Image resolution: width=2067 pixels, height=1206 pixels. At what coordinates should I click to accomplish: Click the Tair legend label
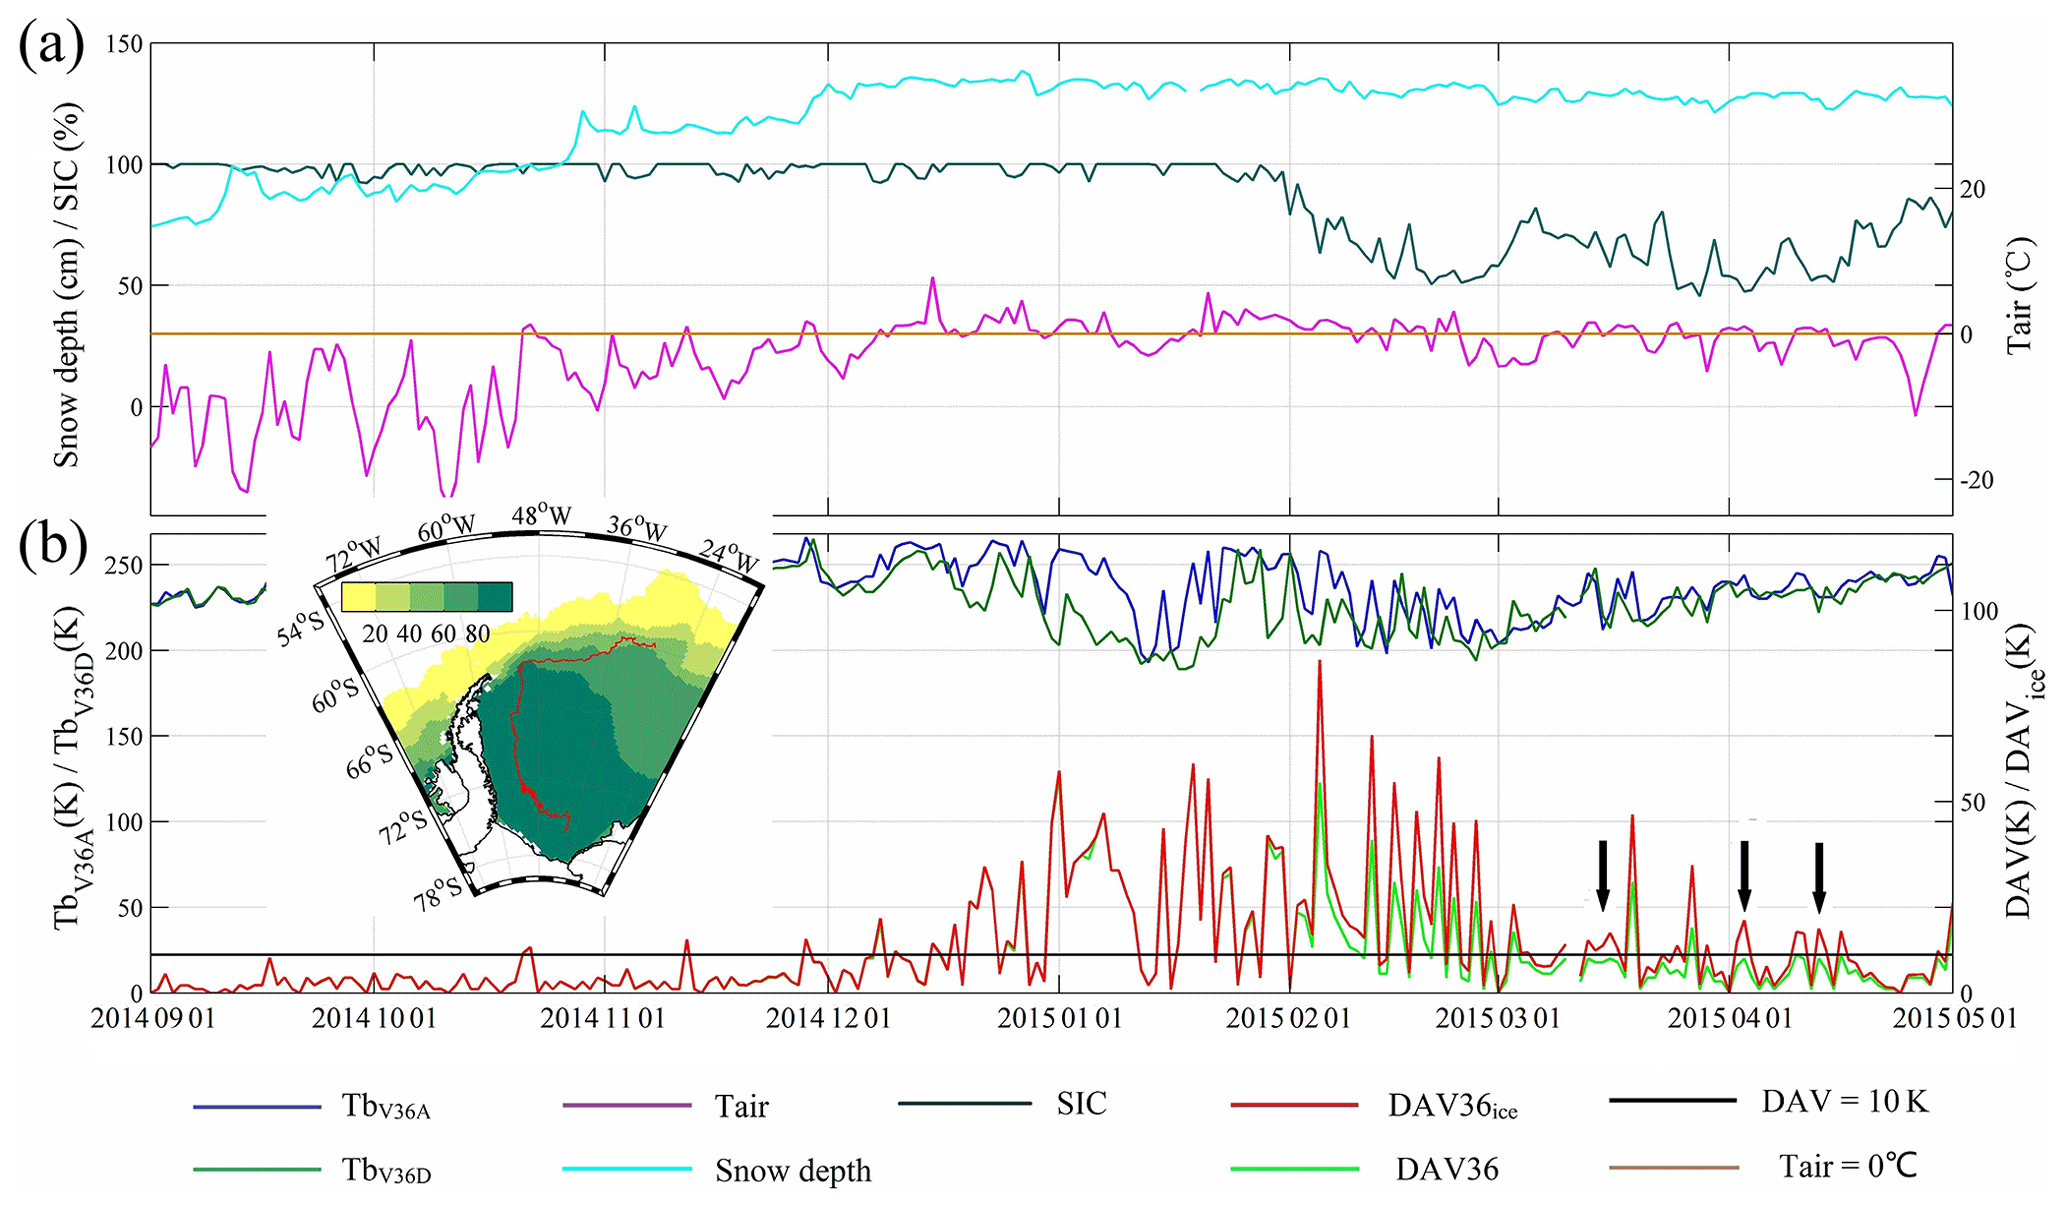[x=741, y=1106]
